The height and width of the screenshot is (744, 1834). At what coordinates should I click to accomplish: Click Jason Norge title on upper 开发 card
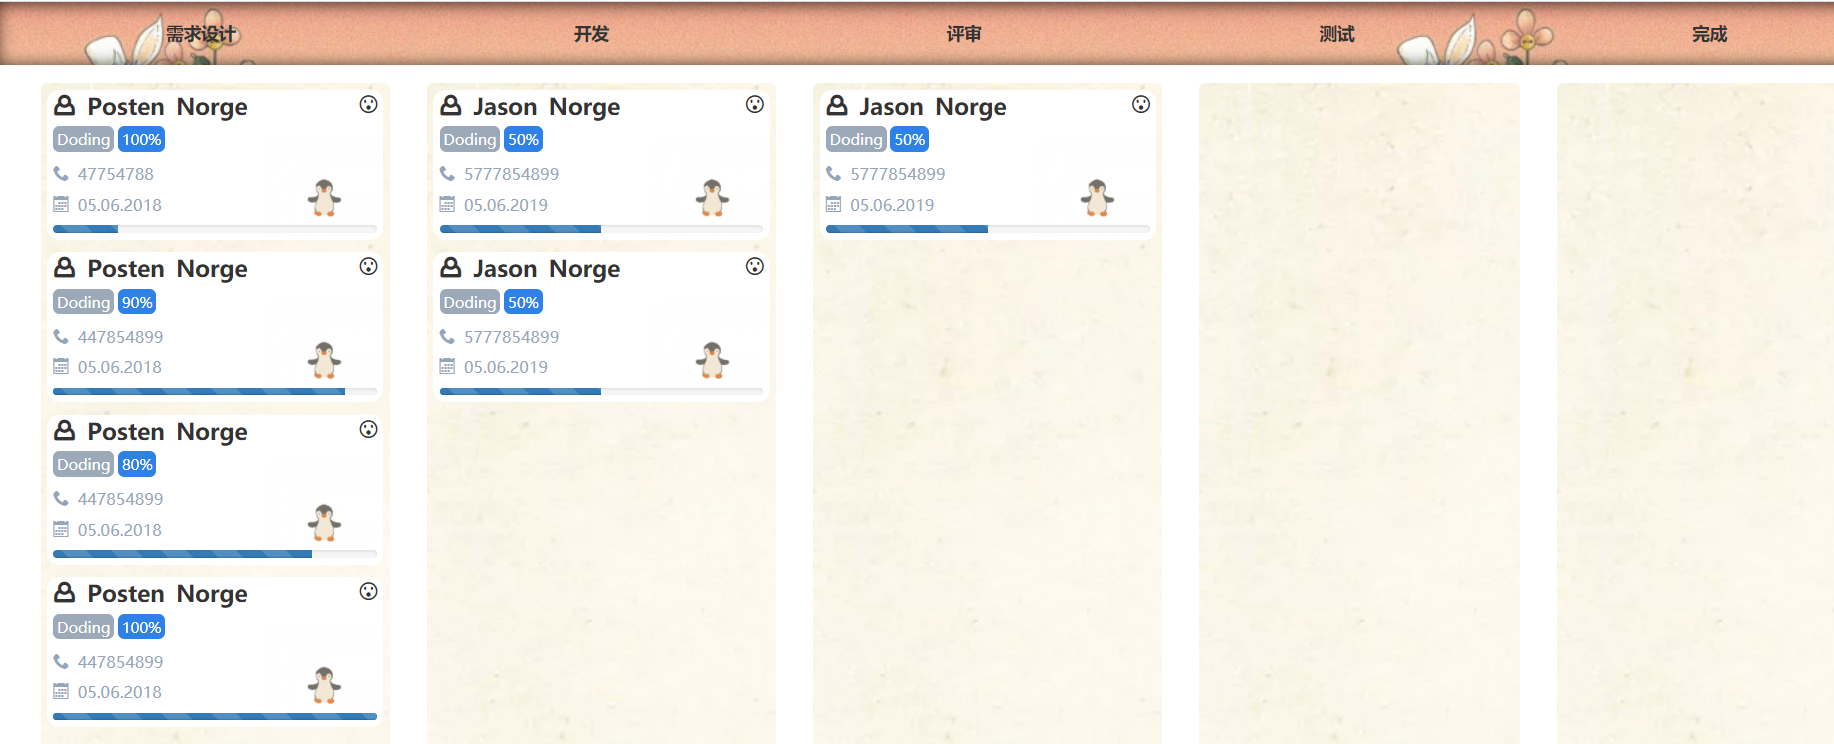547,107
